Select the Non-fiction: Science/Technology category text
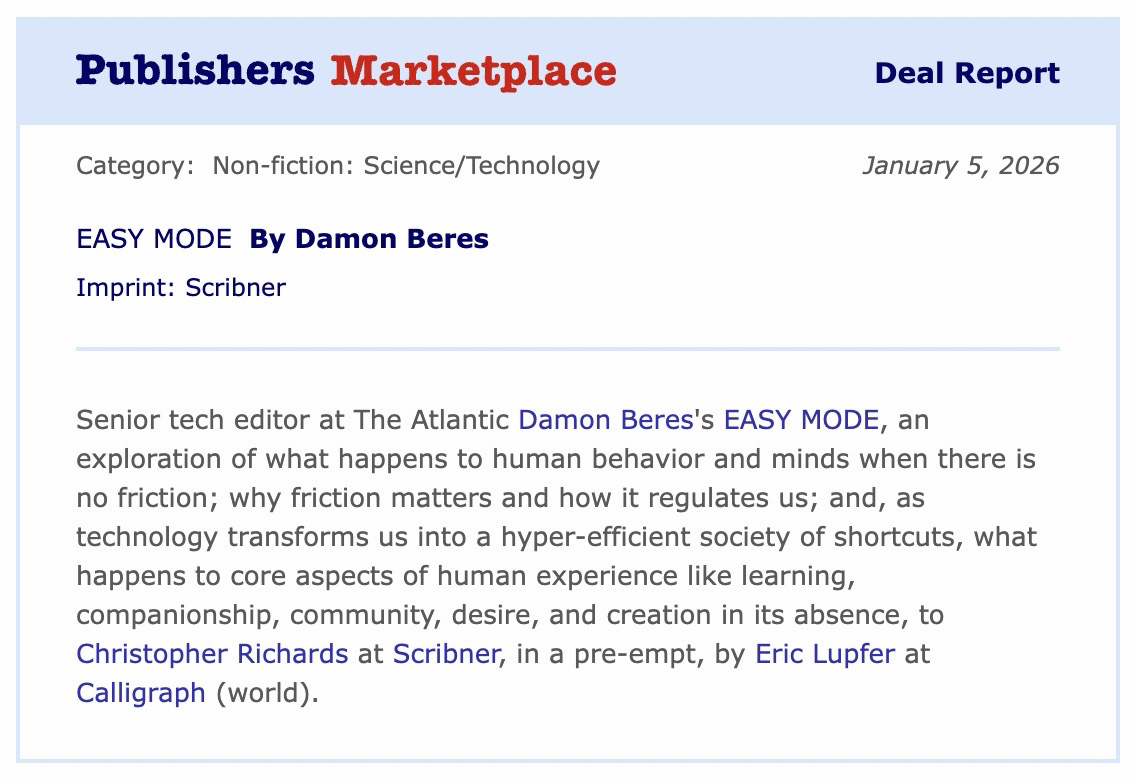 point(406,165)
